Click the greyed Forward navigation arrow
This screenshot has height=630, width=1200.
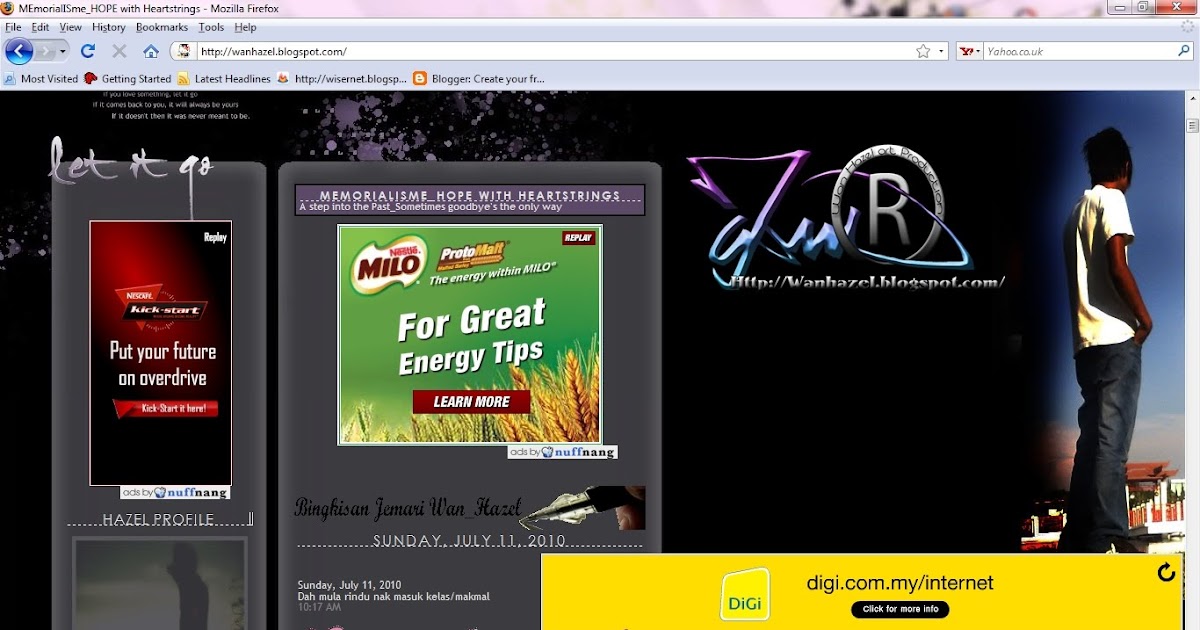(47, 50)
